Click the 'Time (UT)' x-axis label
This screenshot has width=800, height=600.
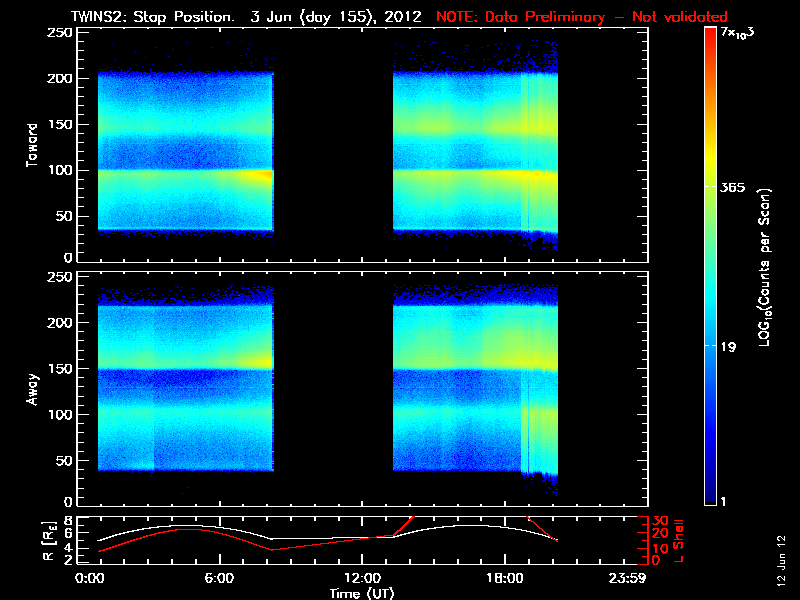(362, 593)
